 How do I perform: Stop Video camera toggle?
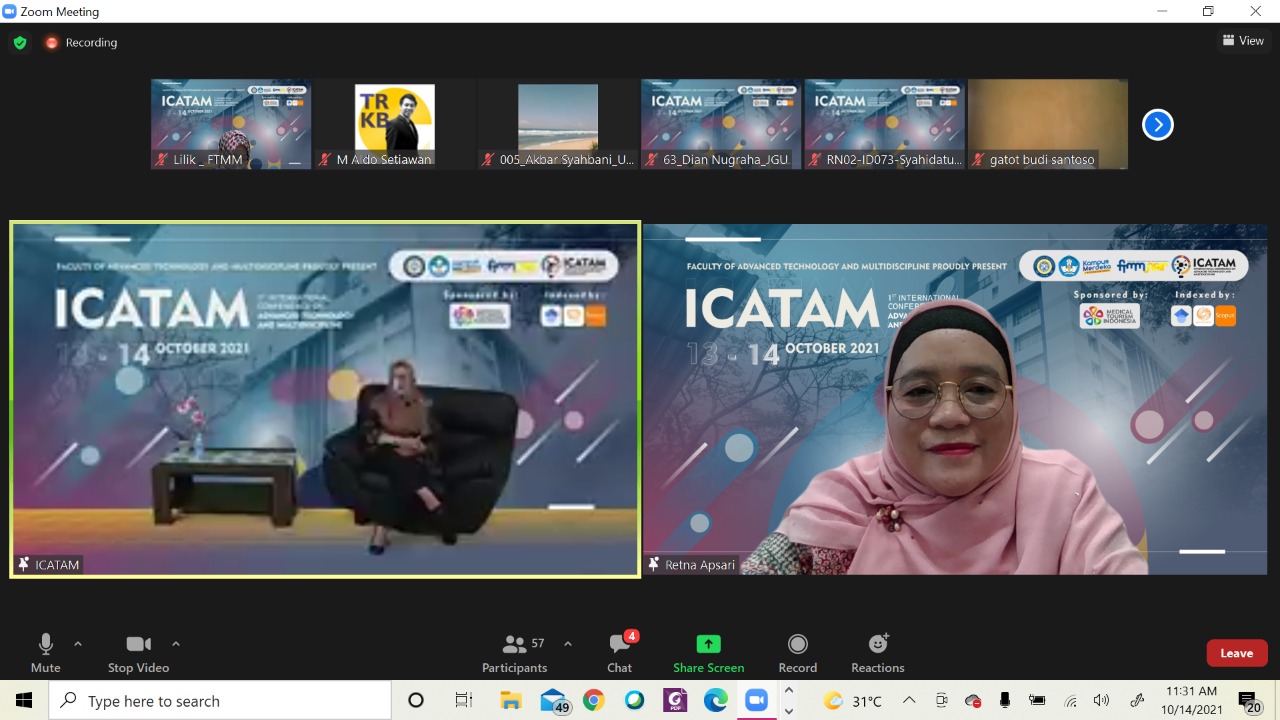[138, 653]
